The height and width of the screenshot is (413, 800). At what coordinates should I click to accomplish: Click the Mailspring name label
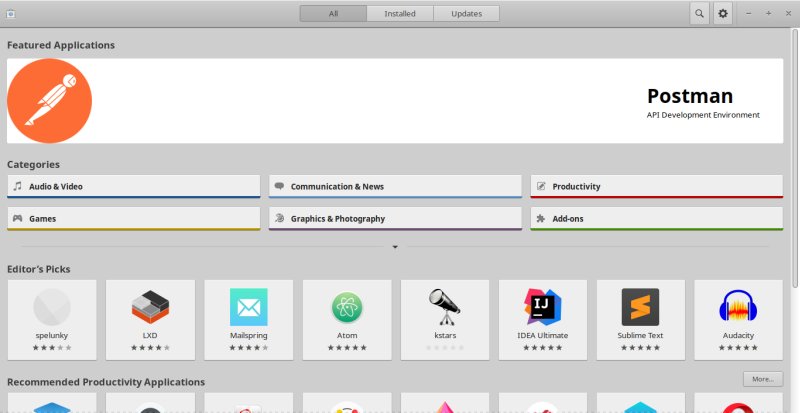click(248, 336)
